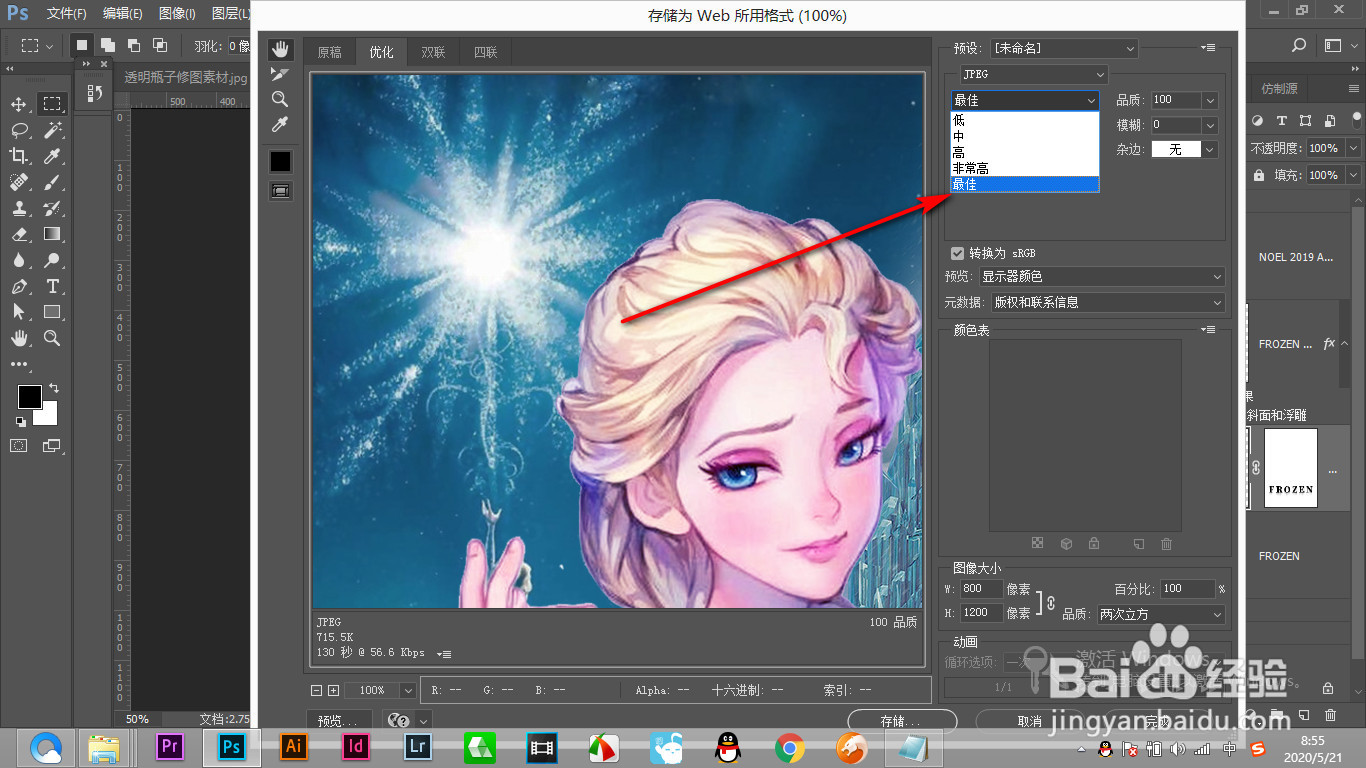The width and height of the screenshot is (1366, 768).
Task: Select the Eyedropper tool in Save for Web dialog
Action: point(280,124)
